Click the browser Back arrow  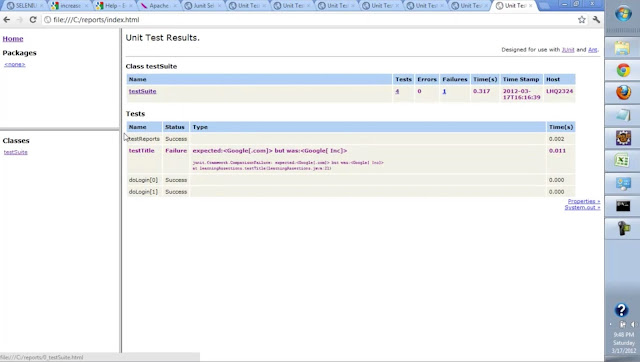(x=7, y=20)
